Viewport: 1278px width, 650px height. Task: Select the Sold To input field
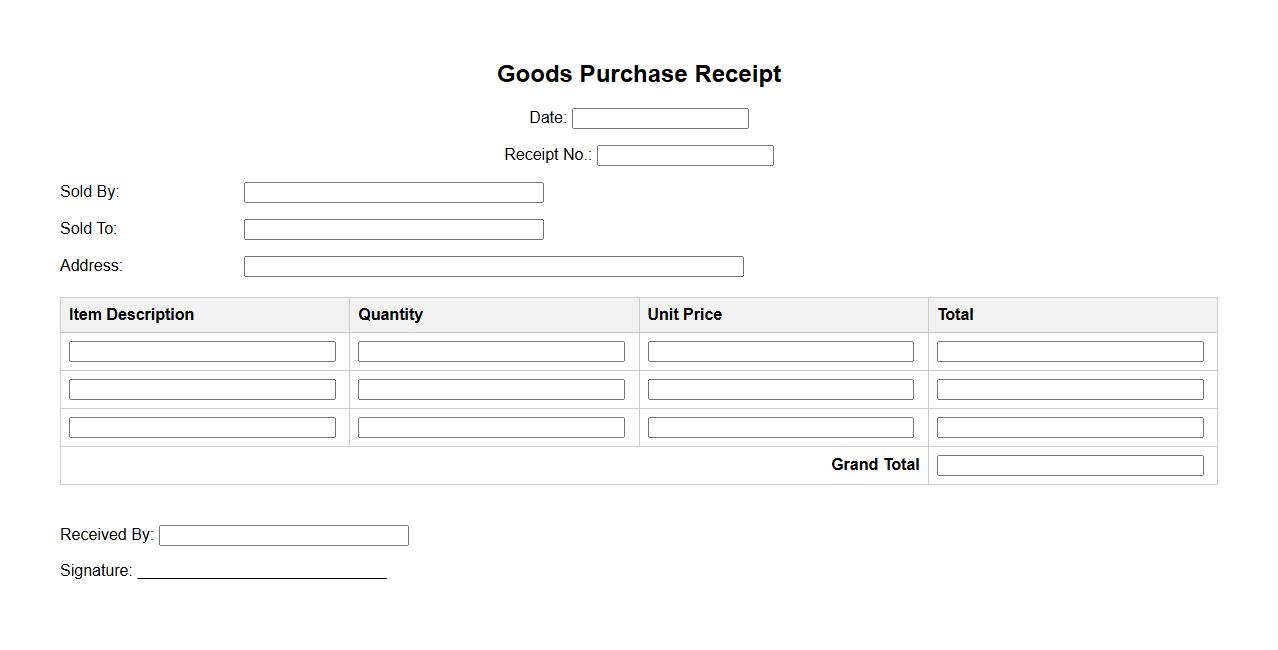pyautogui.click(x=393, y=230)
